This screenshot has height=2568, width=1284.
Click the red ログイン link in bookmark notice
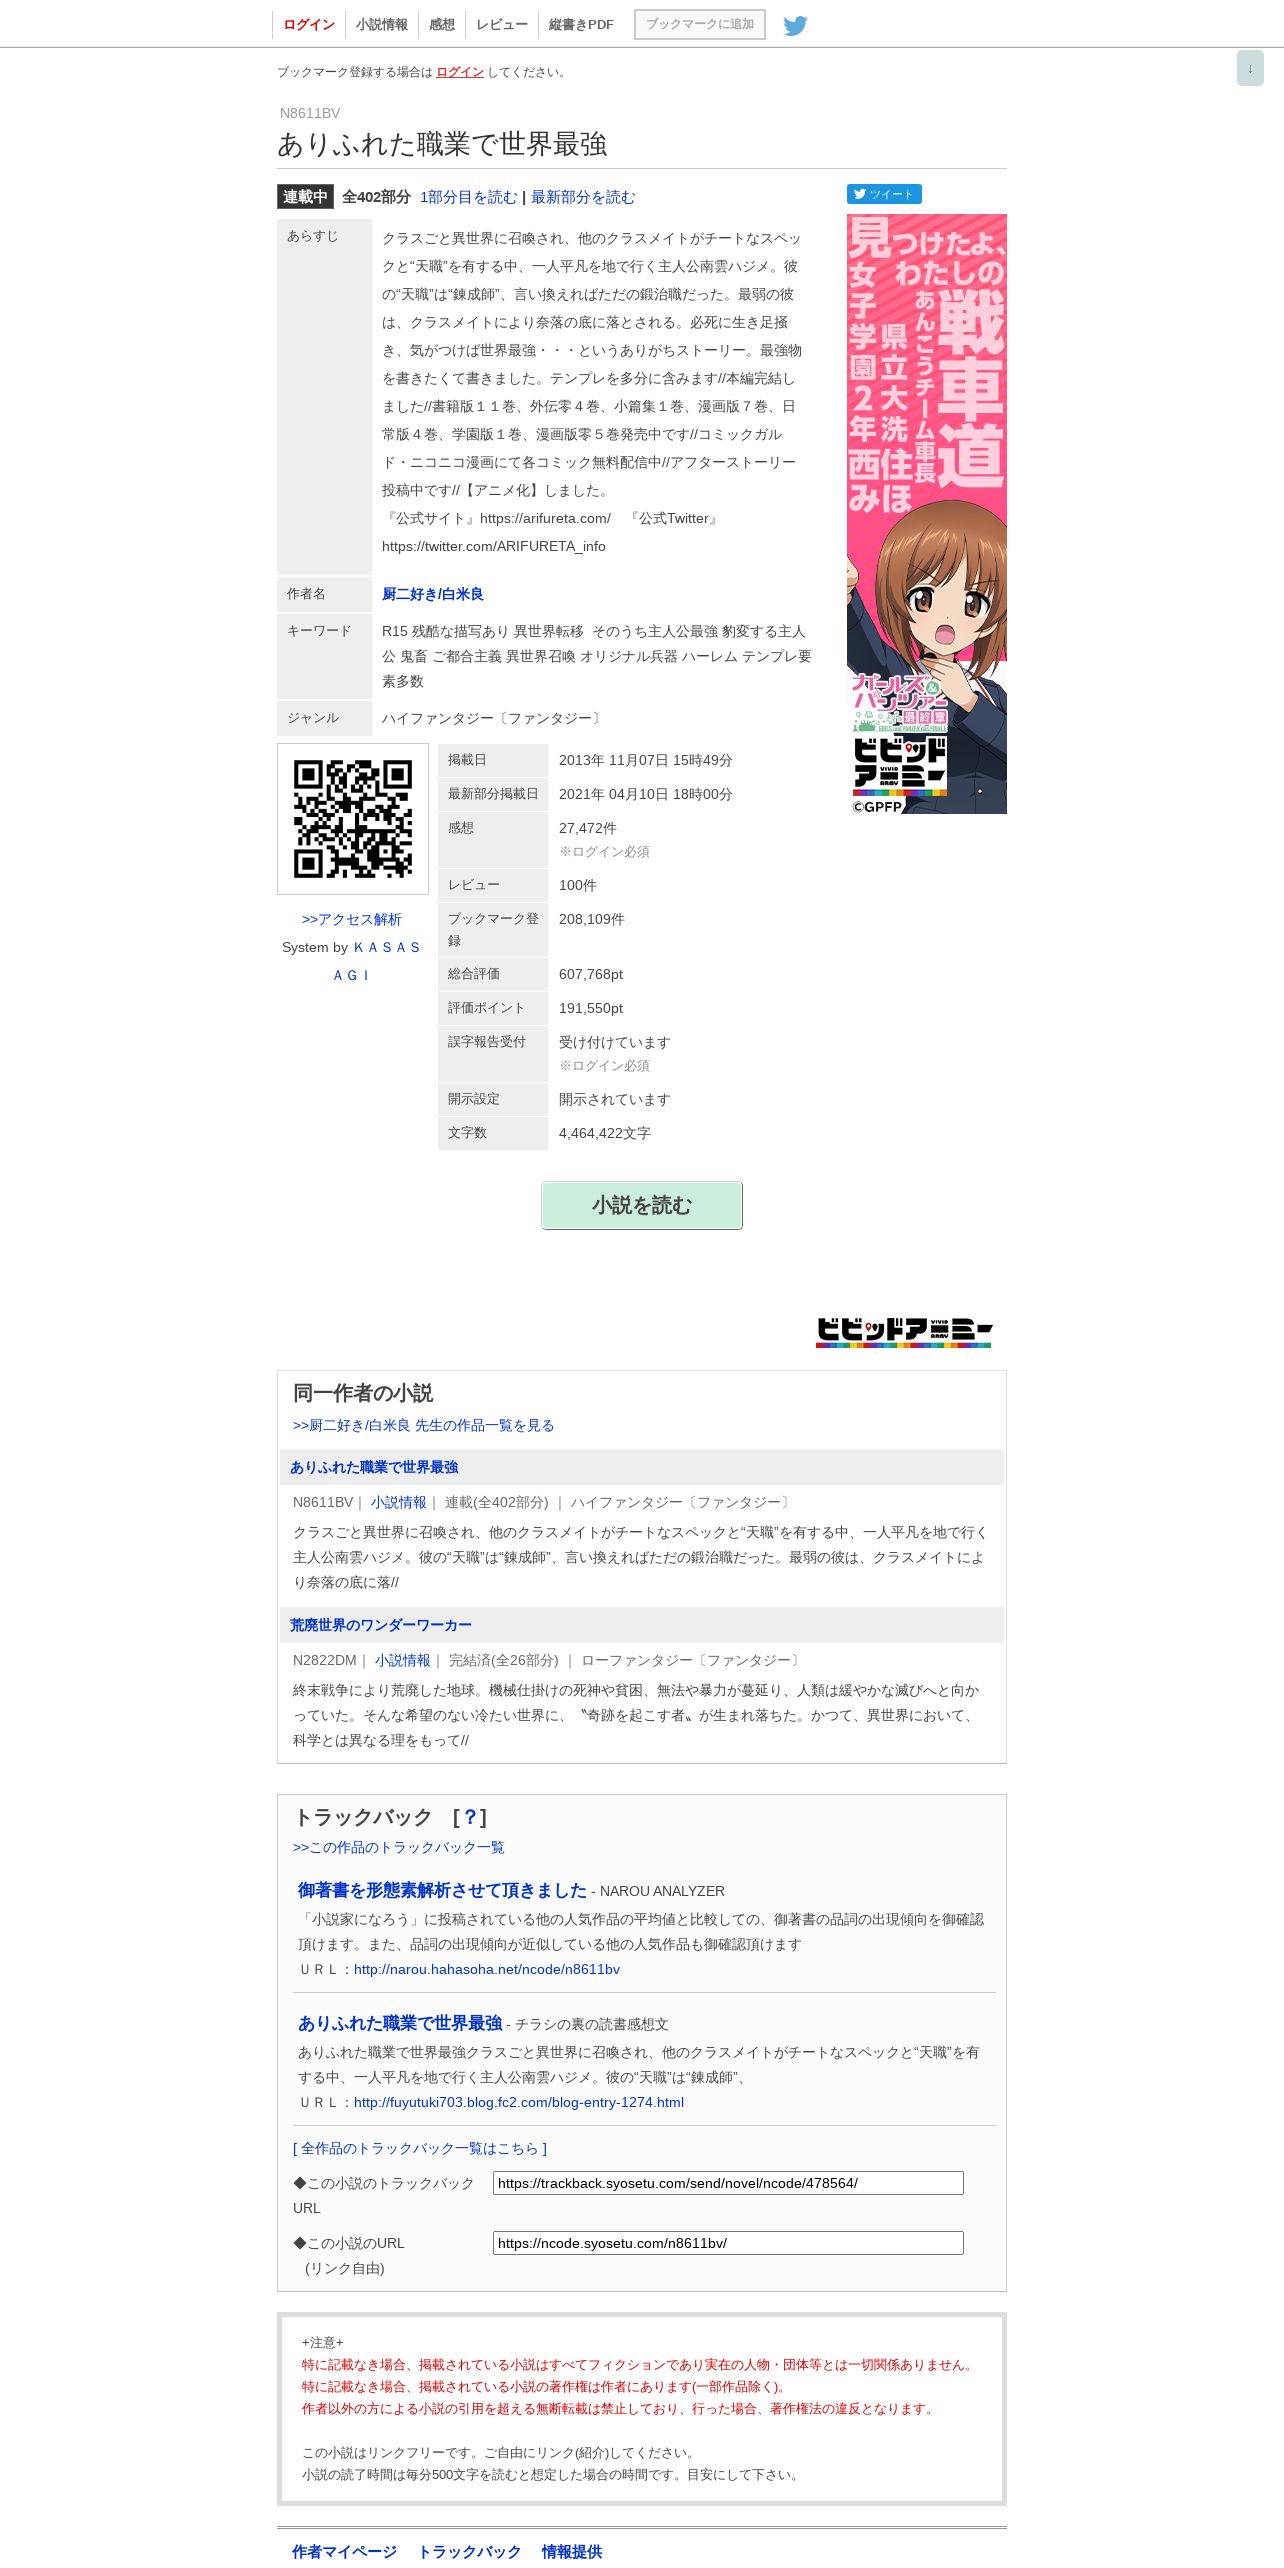click(x=460, y=72)
